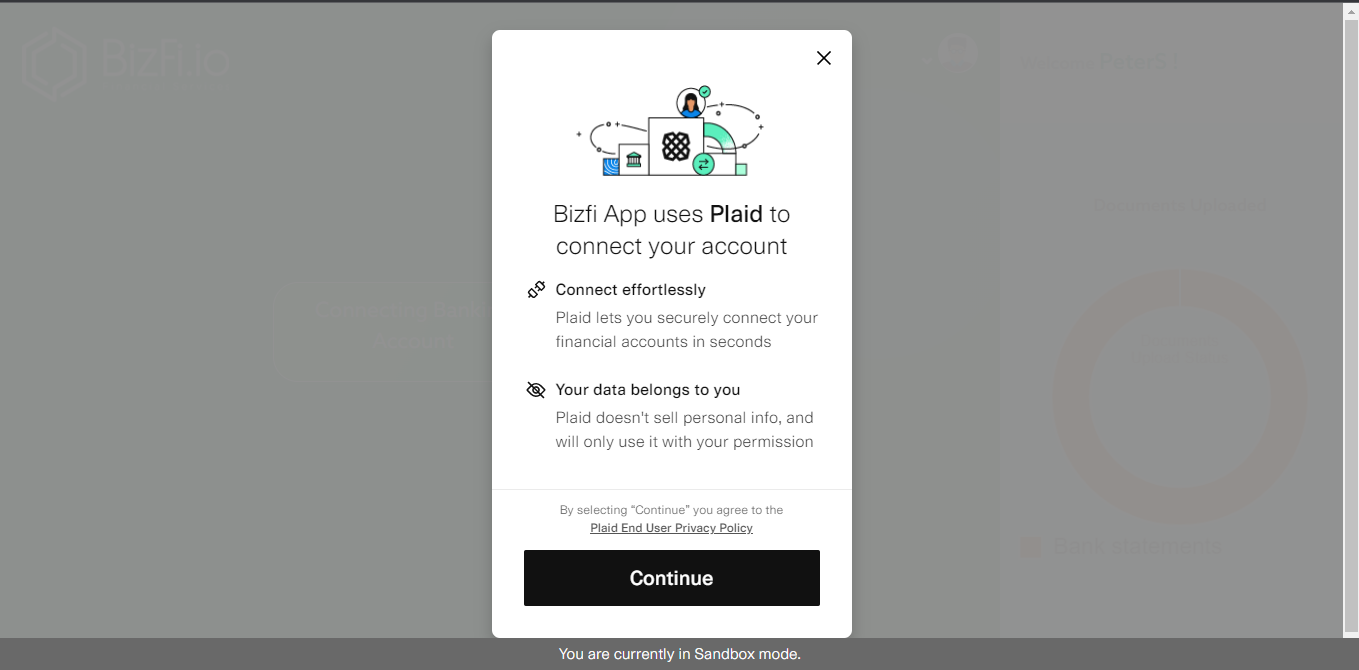Click the Bank statements legend color square
This screenshot has width=1359, height=670.
pos(1030,547)
